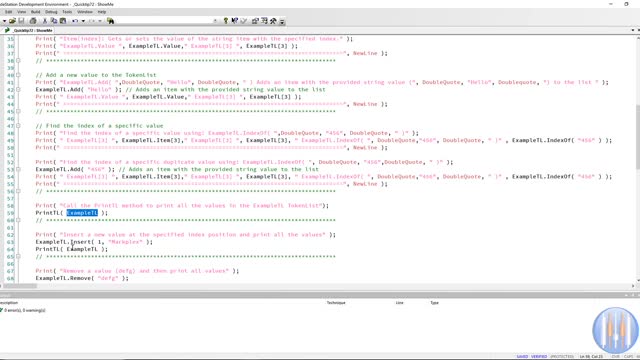This screenshot has height=360, width=640.
Task: Click the highlighted ExampleTL on line 59
Action: pyautogui.click(x=82, y=213)
